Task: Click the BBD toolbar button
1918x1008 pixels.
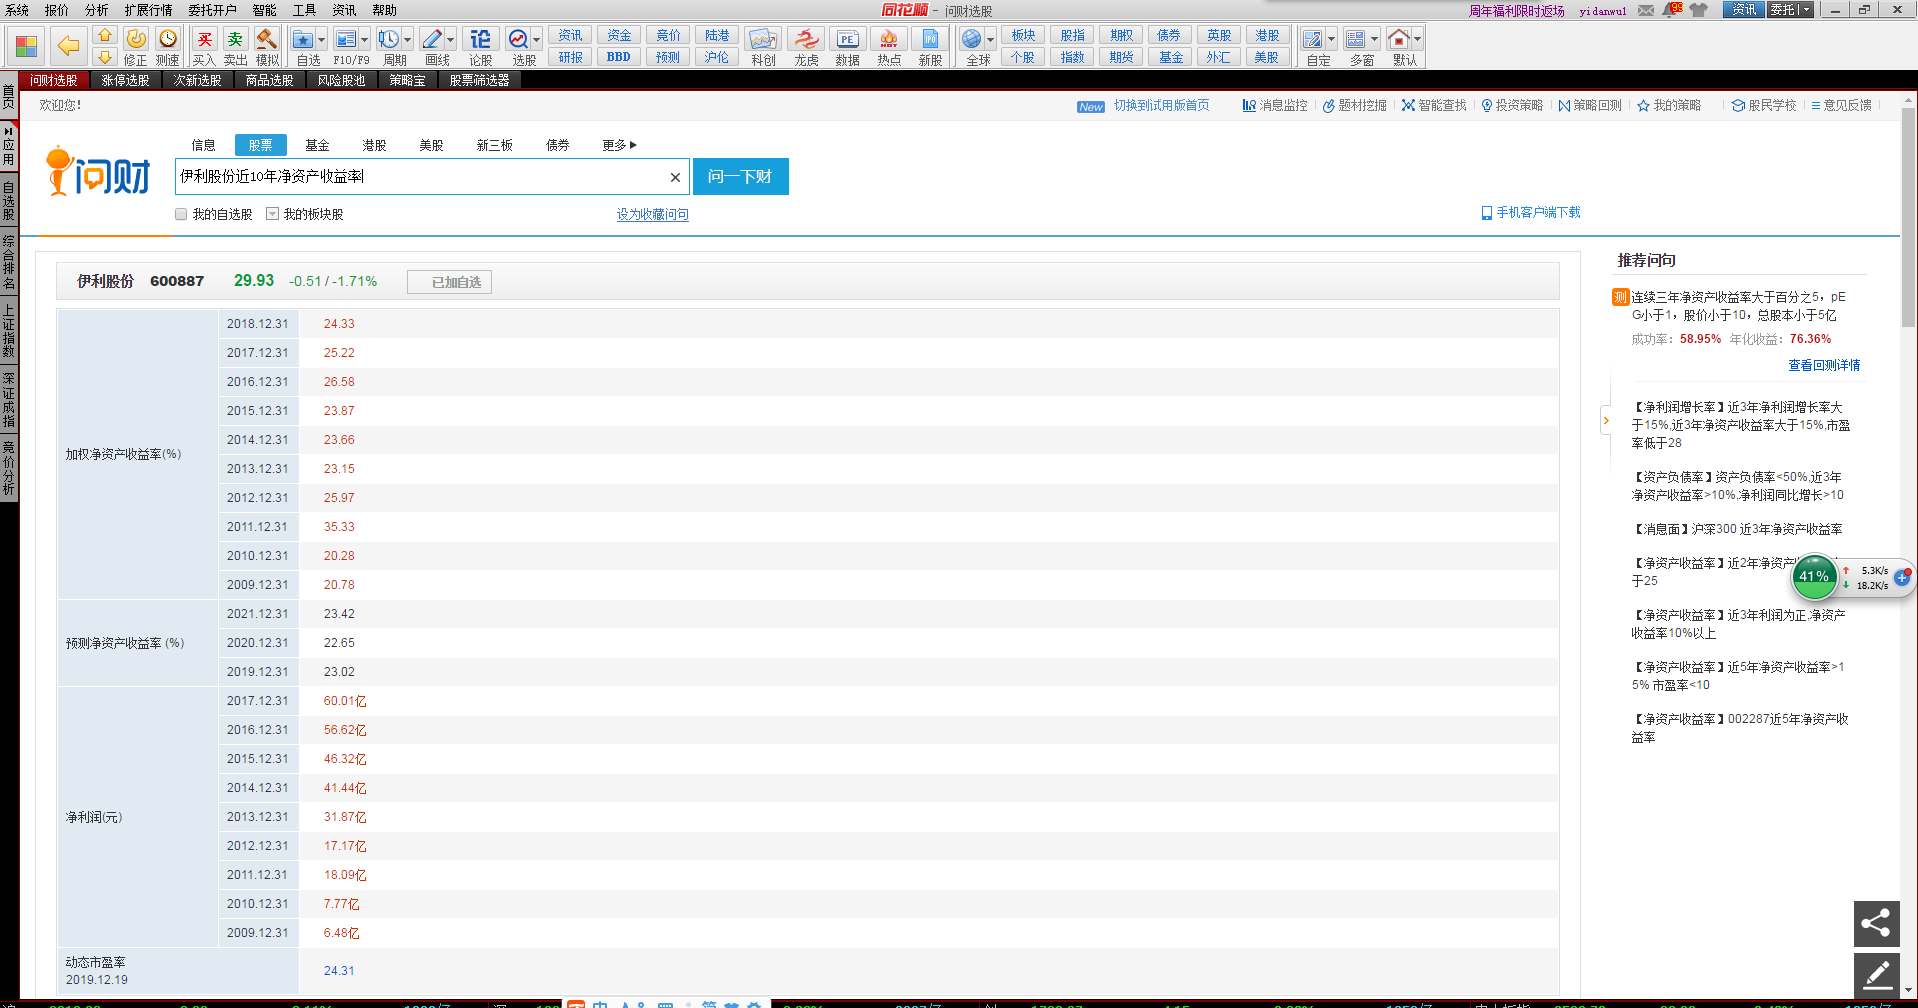Action: coord(619,57)
